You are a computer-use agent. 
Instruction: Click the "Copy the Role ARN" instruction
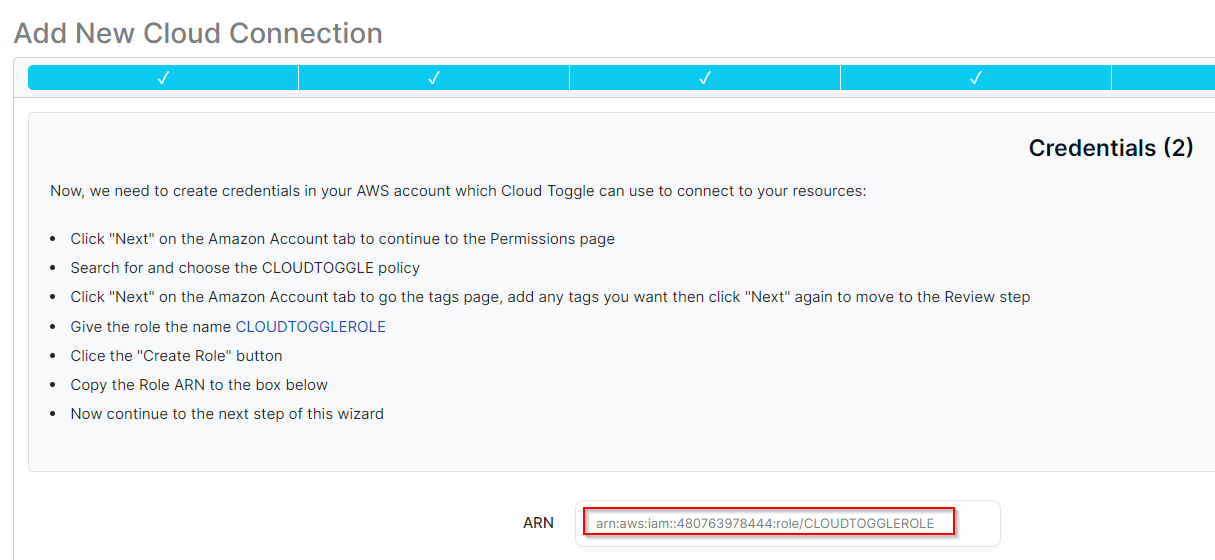click(199, 385)
